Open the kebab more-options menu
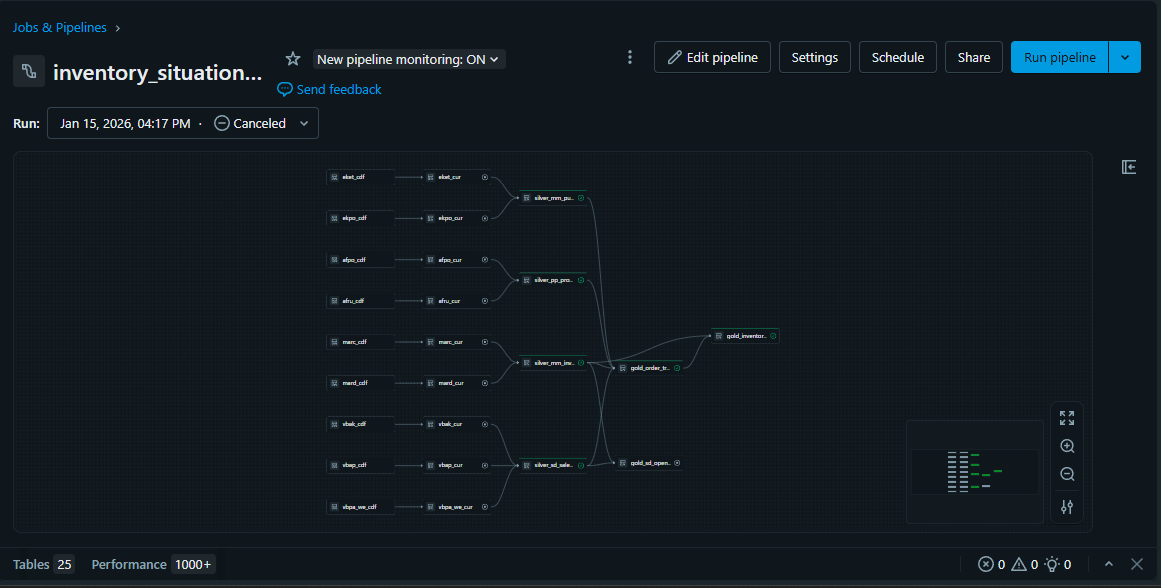The image size is (1161, 588). coord(630,57)
